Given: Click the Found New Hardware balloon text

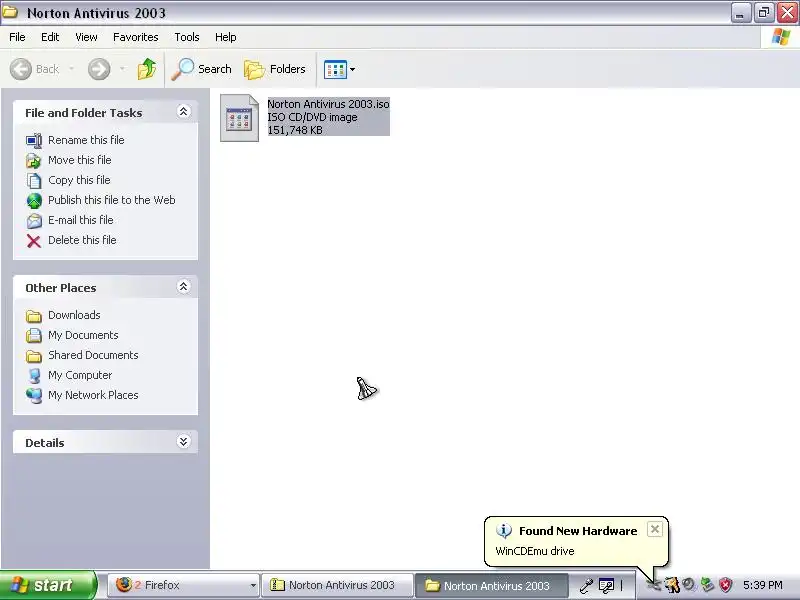Looking at the screenshot, I should point(535,551).
